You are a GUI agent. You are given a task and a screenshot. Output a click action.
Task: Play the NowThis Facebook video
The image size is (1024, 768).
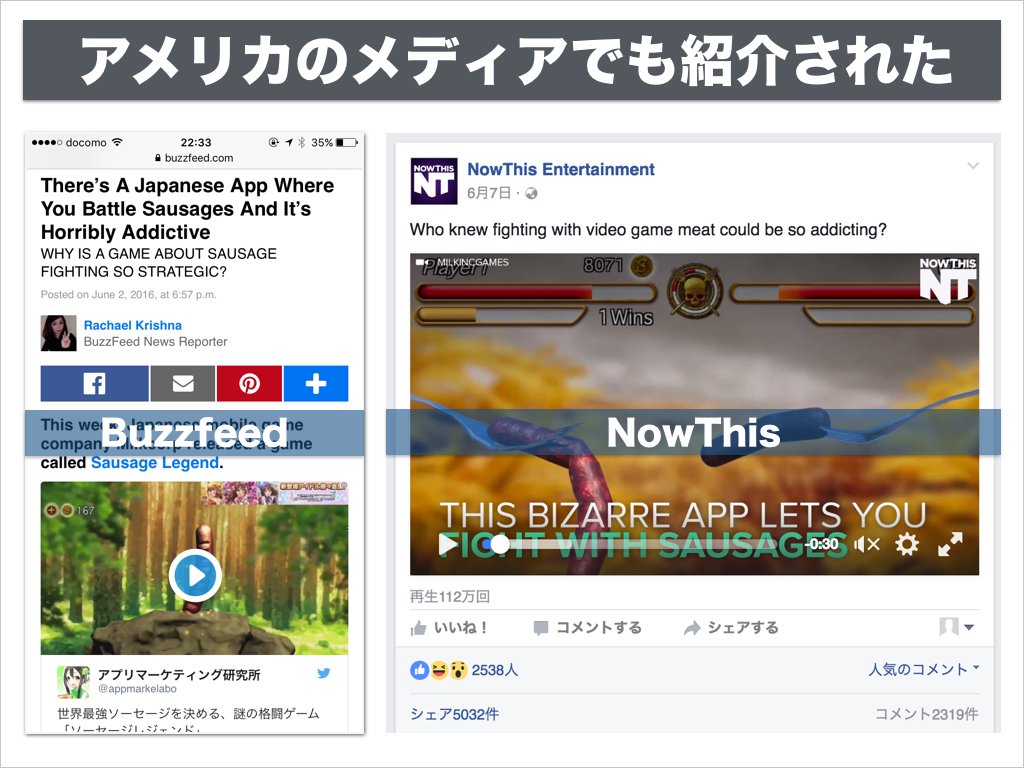[449, 543]
